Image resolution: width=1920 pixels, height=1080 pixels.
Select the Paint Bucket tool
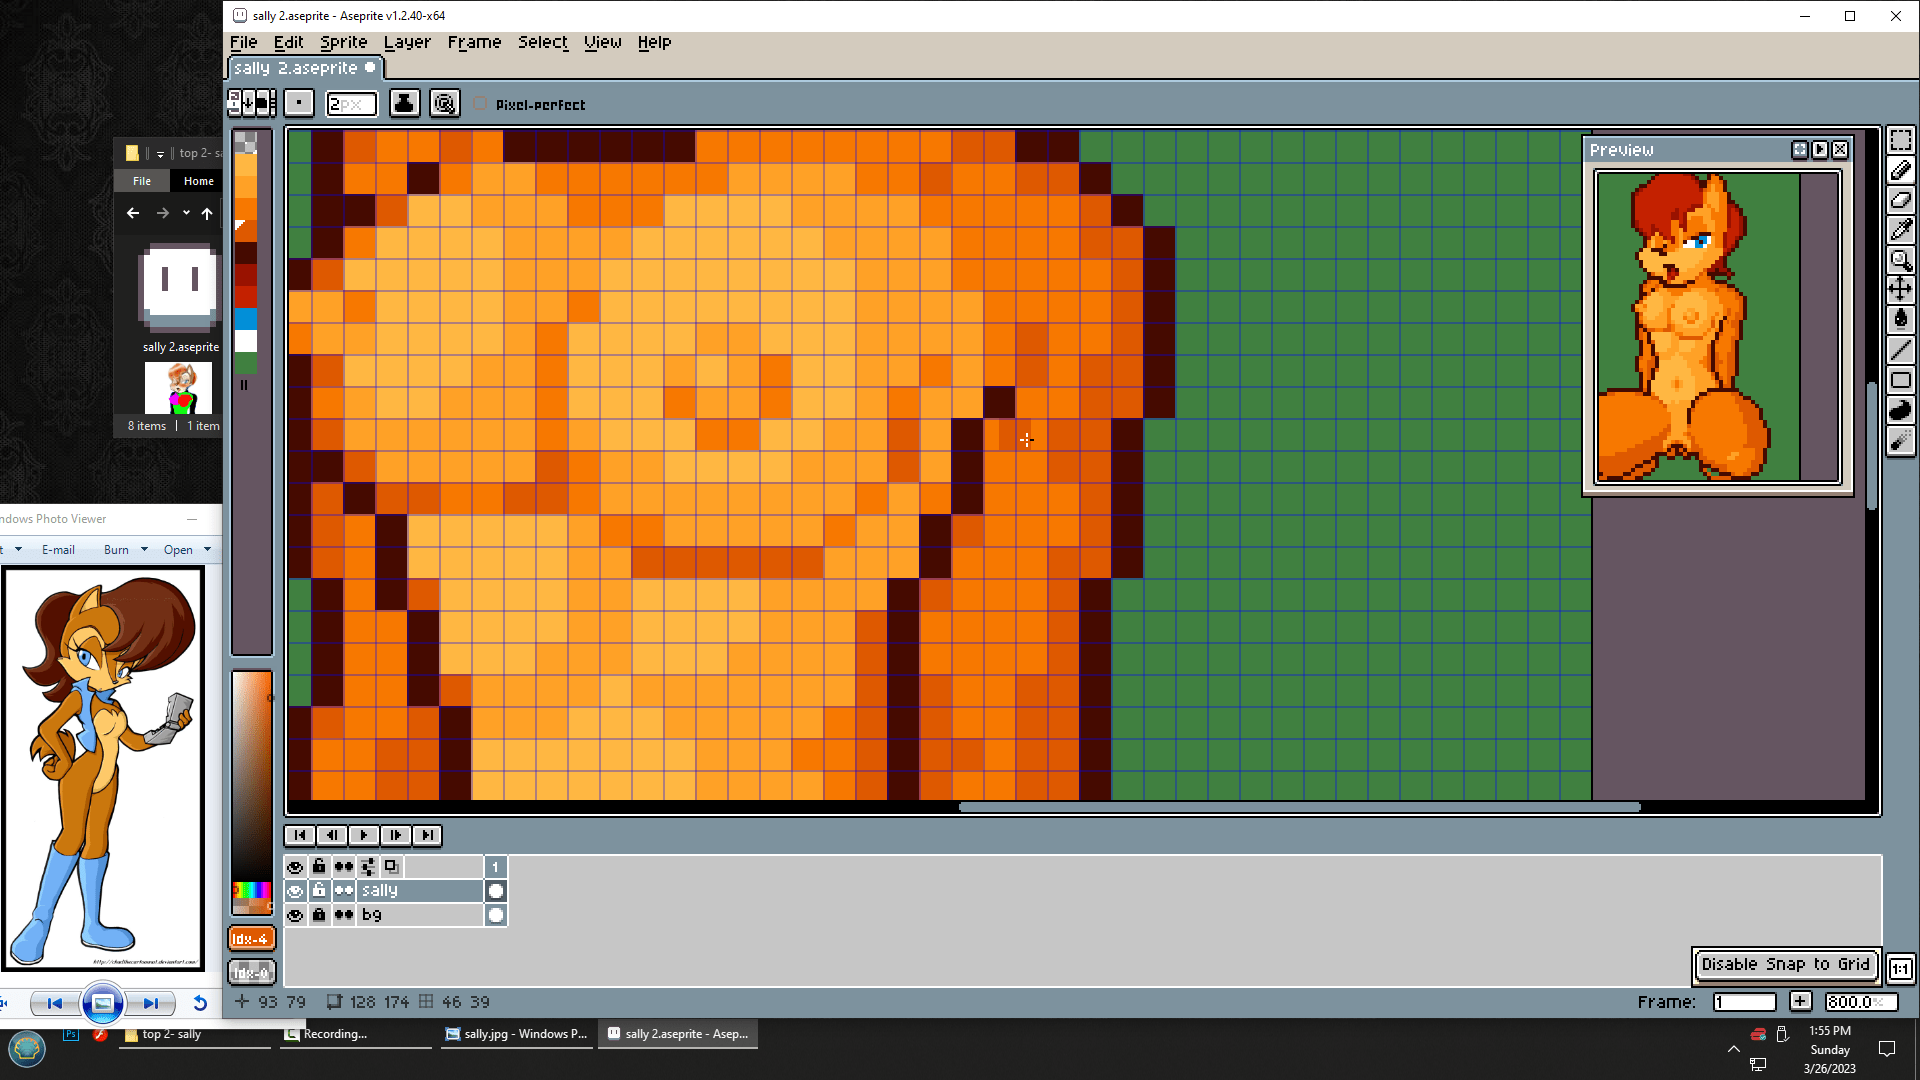pyautogui.click(x=1900, y=320)
